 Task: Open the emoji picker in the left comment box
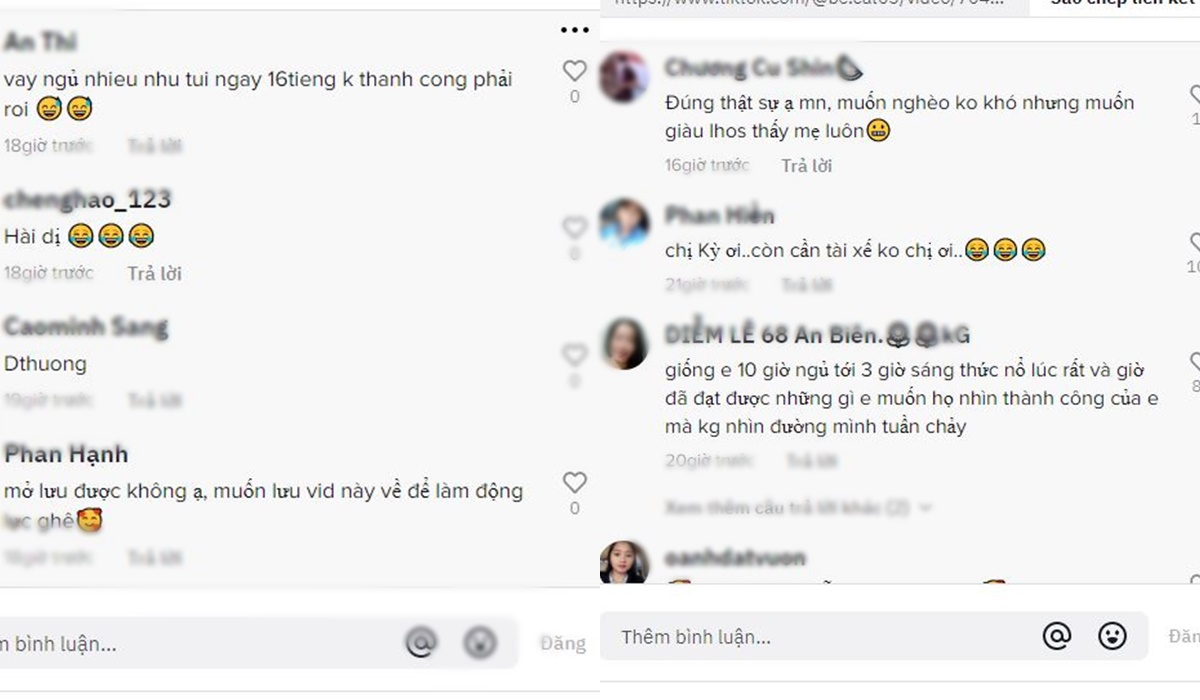[x=480, y=643]
